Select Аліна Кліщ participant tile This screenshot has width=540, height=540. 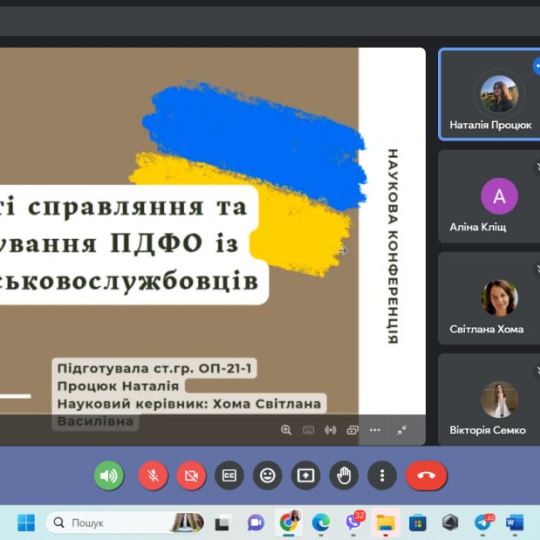pyautogui.click(x=490, y=196)
